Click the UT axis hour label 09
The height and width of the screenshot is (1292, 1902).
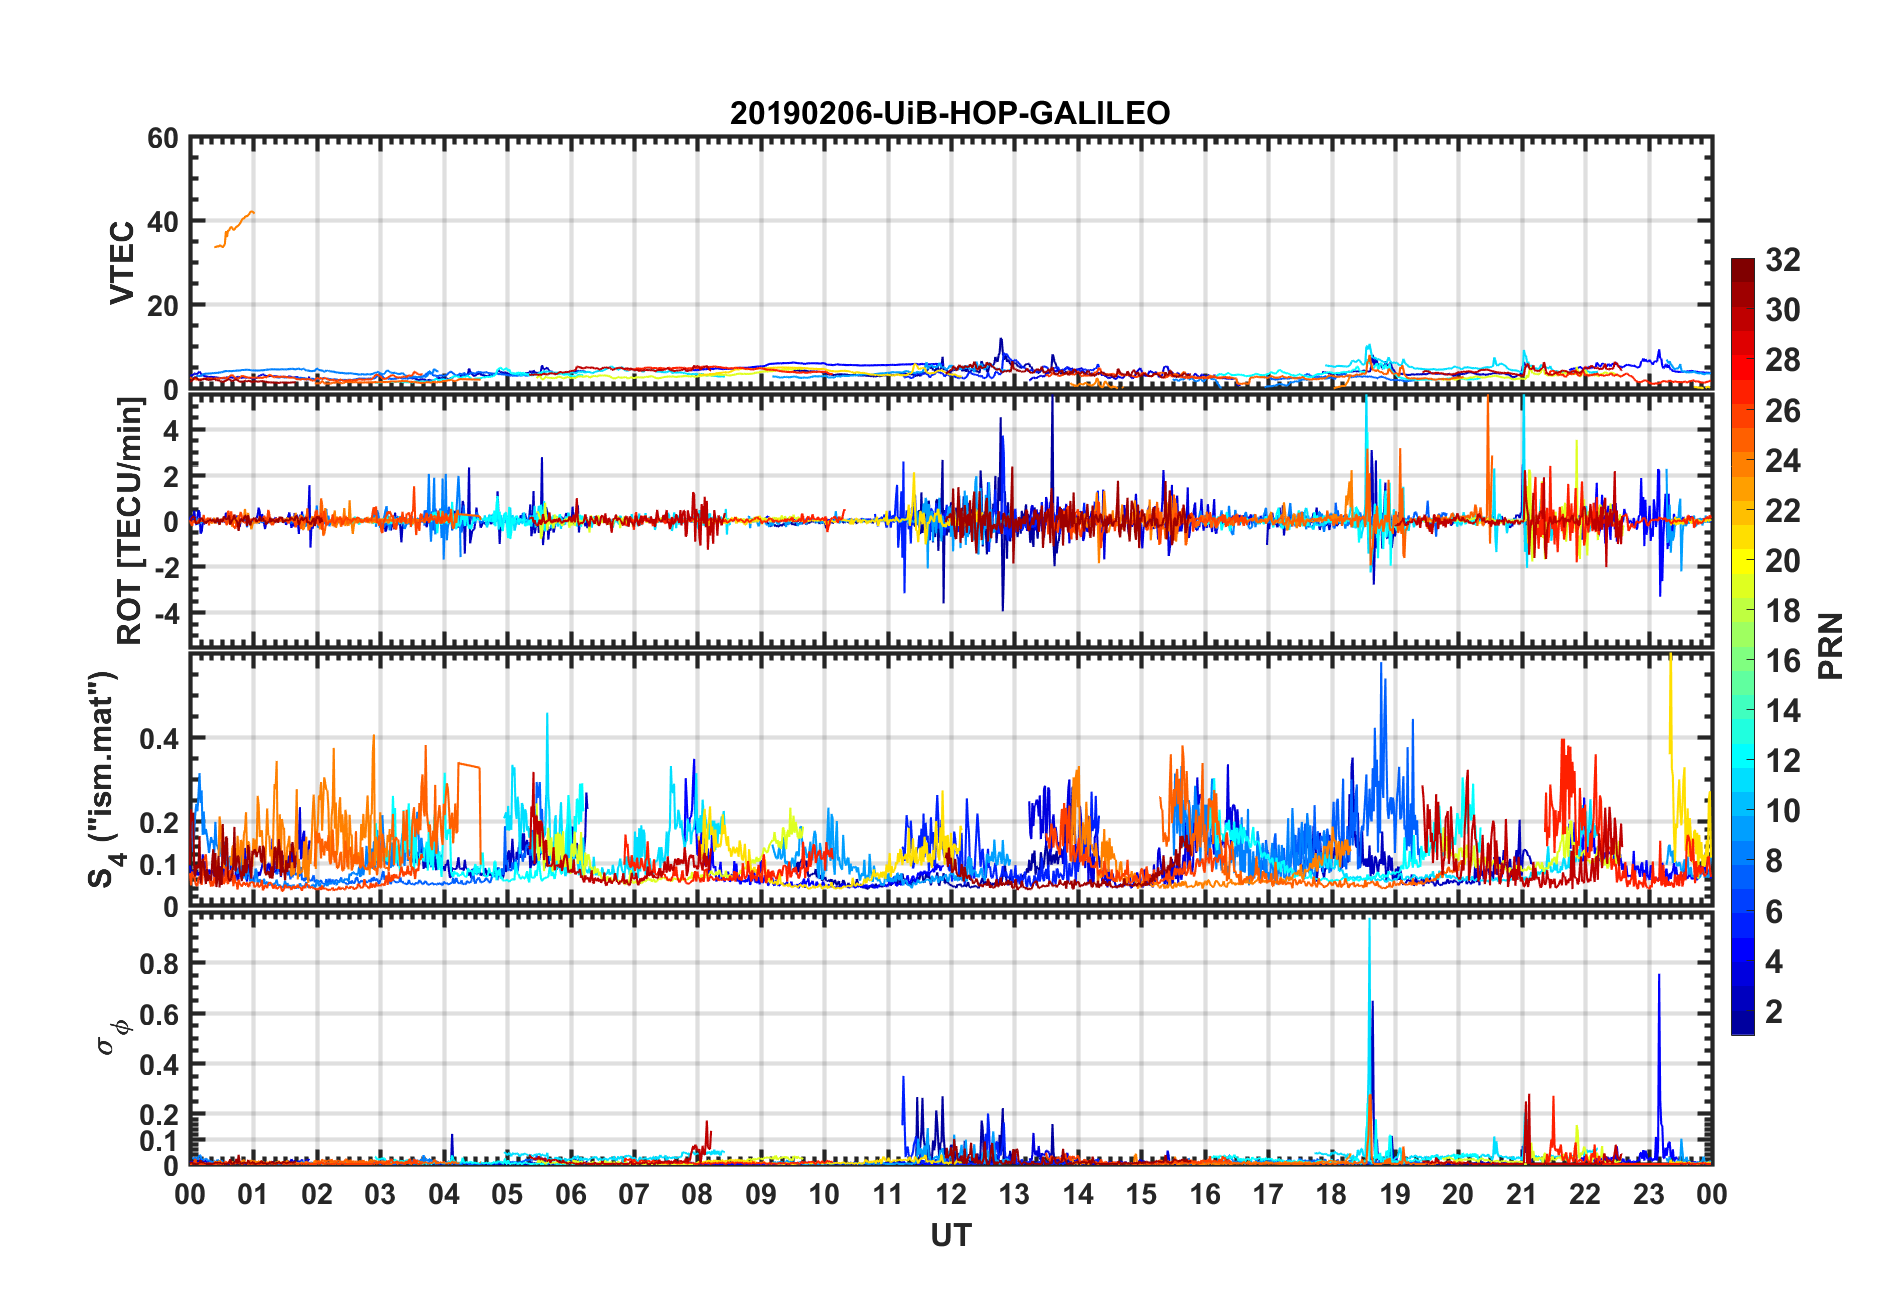[x=761, y=1194]
